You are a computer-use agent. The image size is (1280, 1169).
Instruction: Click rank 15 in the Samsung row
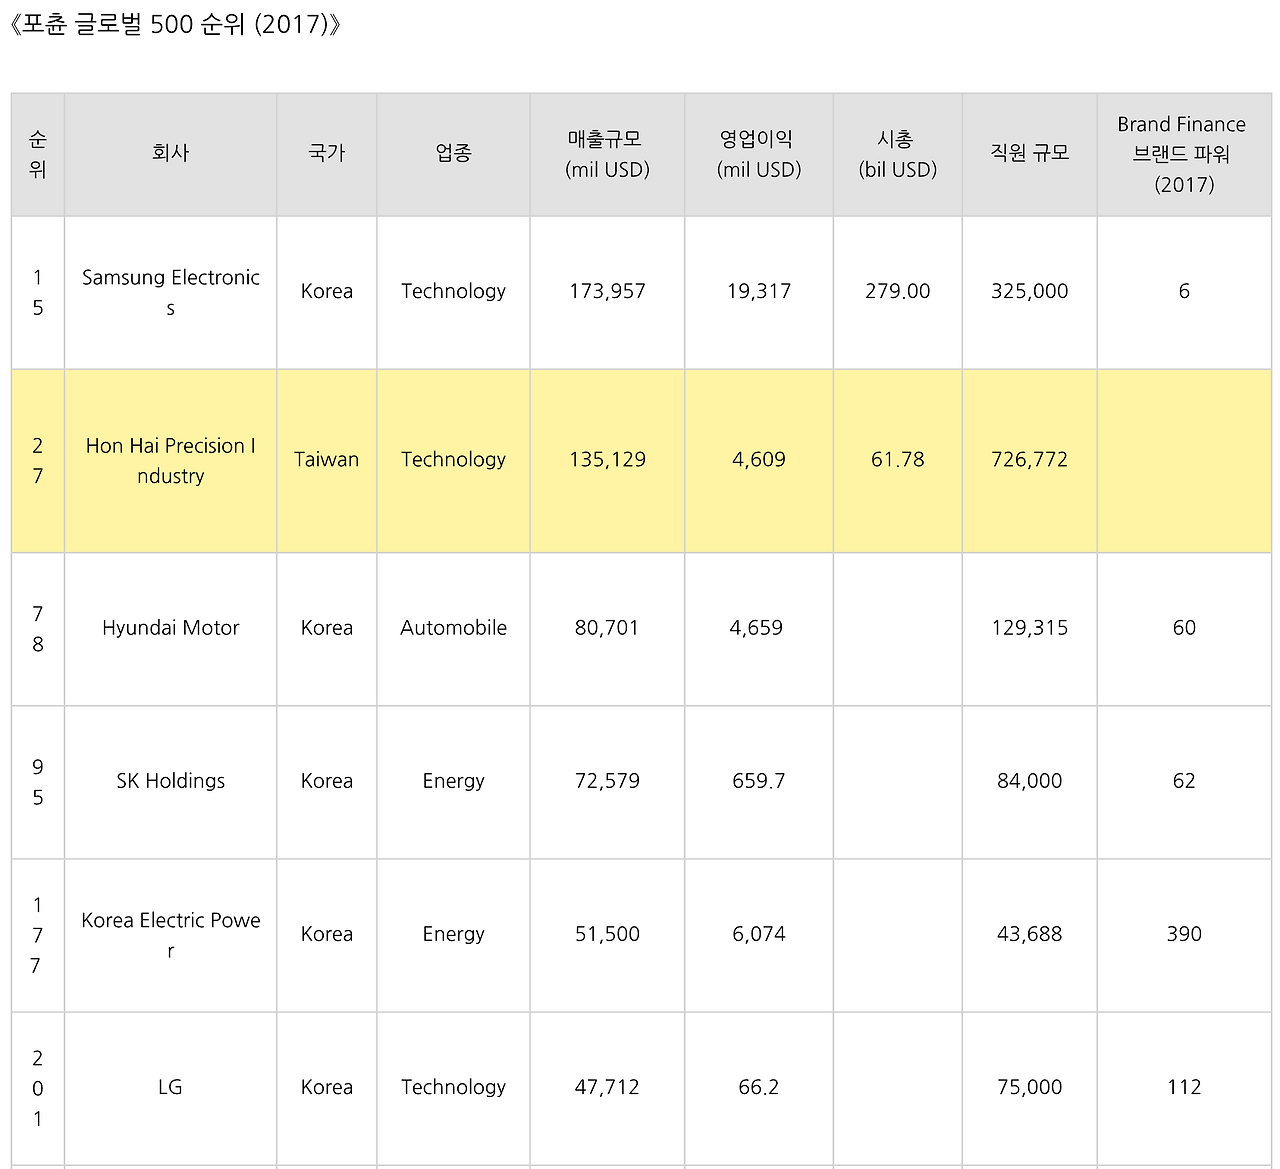(x=38, y=292)
